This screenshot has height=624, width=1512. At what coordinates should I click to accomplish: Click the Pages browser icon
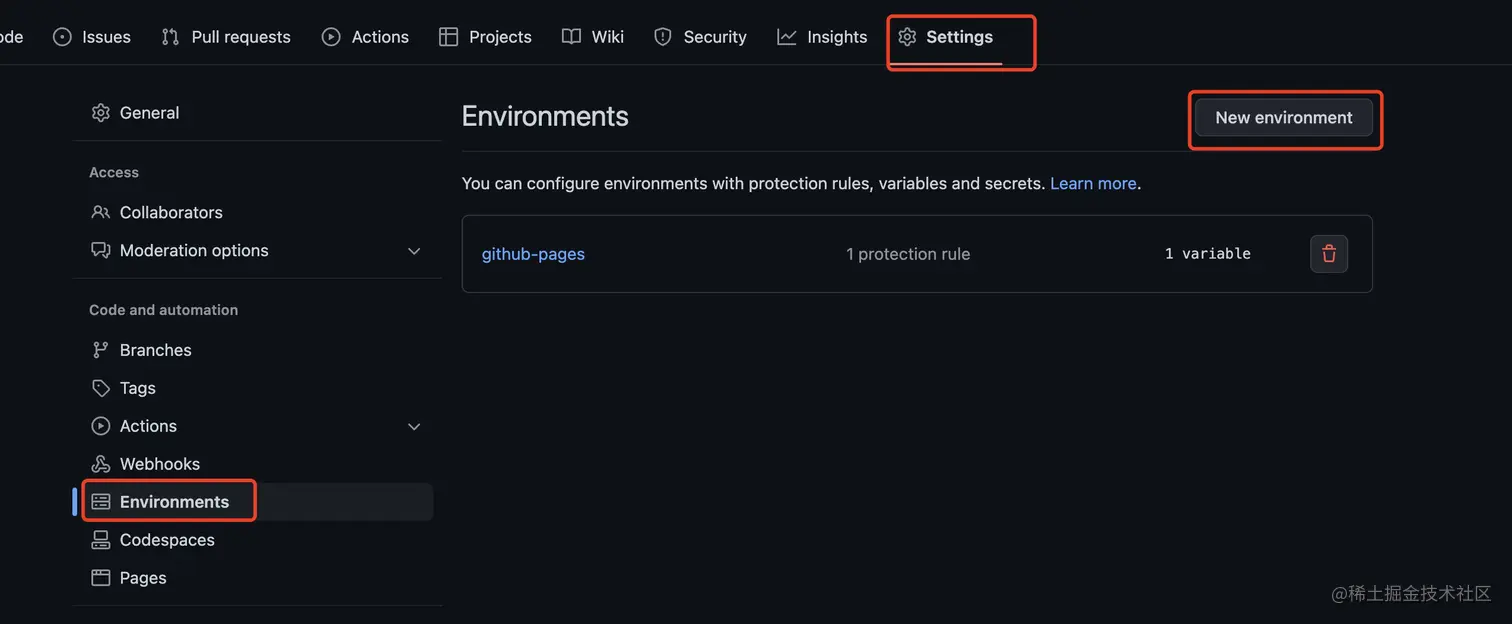click(x=100, y=578)
